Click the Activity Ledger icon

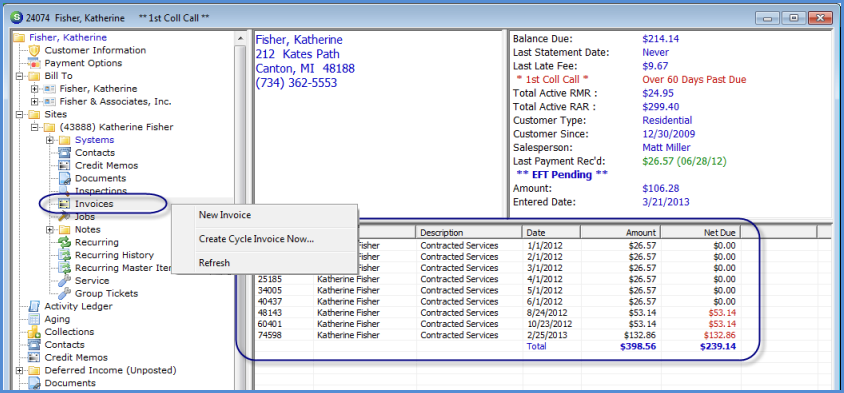click(x=34, y=306)
